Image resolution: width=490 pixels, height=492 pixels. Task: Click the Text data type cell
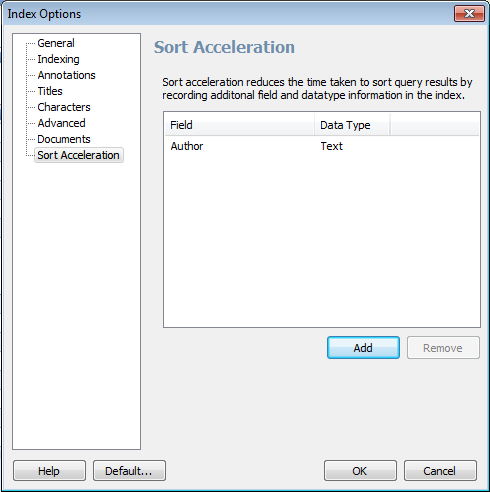tap(331, 146)
